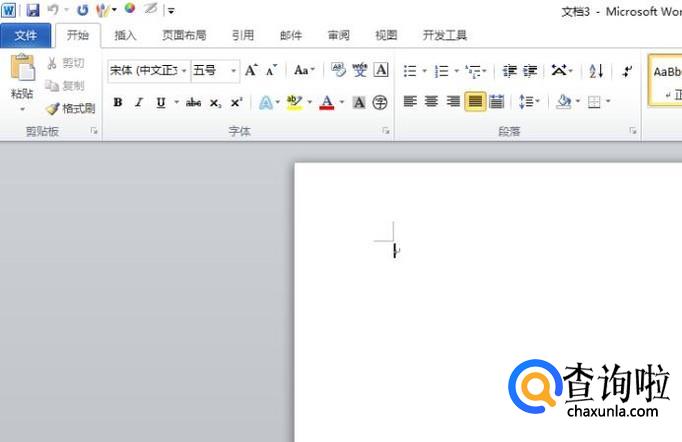Click the Clear Formatting icon
This screenshot has height=442, width=682.
(x=338, y=70)
